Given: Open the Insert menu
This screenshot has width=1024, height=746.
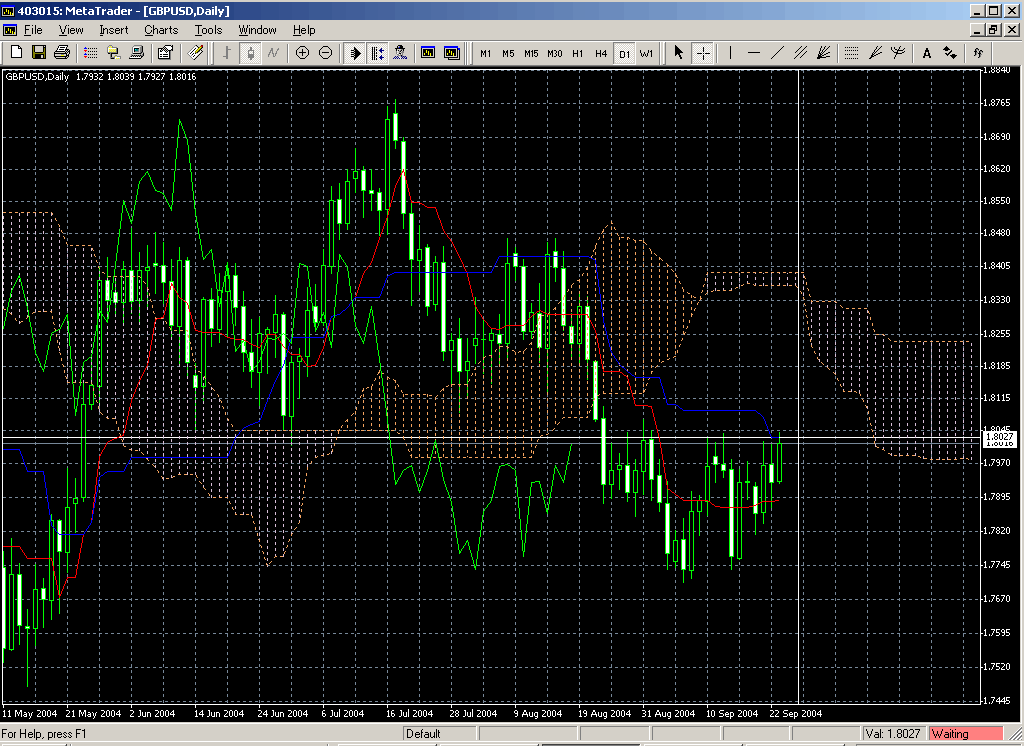Looking at the screenshot, I should [x=114, y=30].
